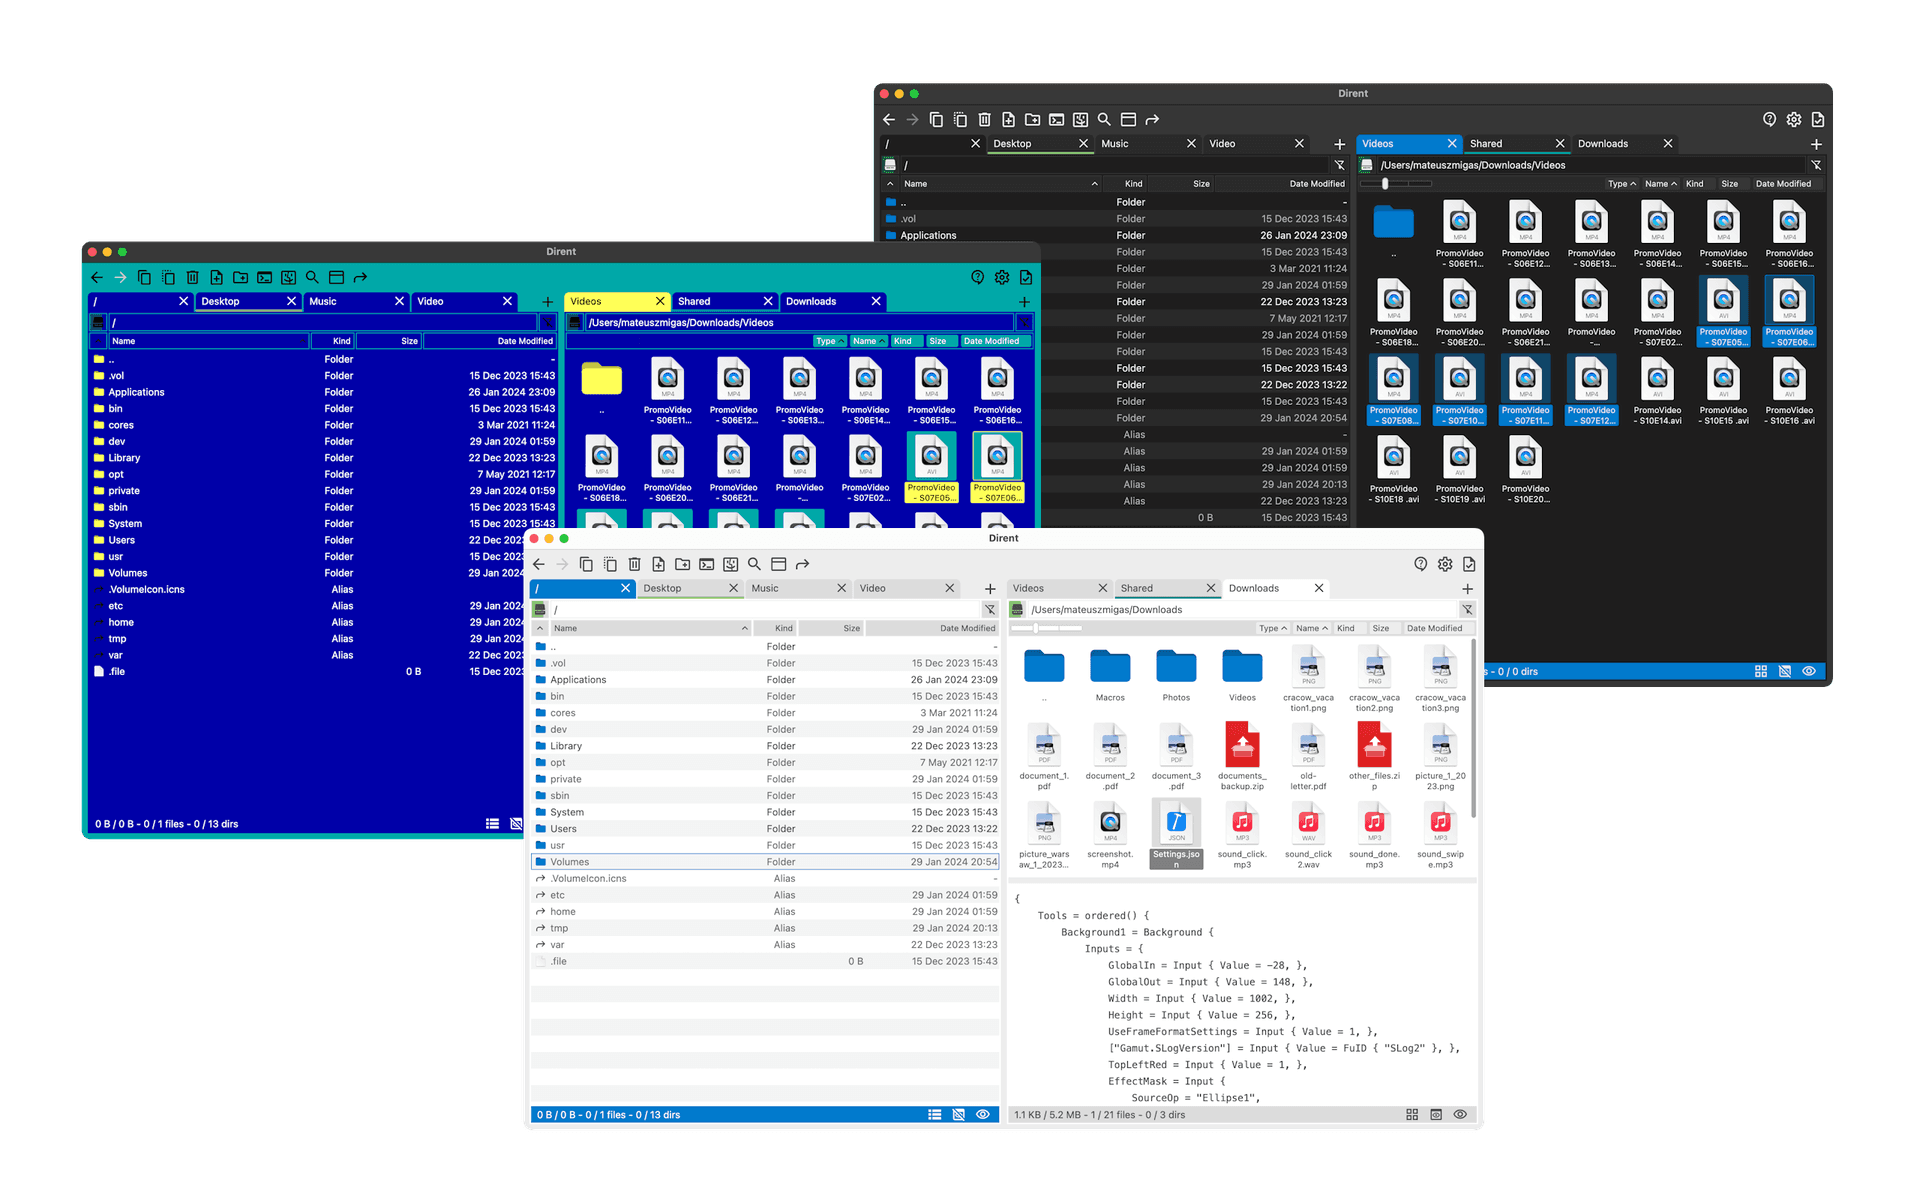Image resolution: width=1920 pixels, height=1200 pixels.
Task: Click the panel layout icon in white window
Action: (x=779, y=565)
